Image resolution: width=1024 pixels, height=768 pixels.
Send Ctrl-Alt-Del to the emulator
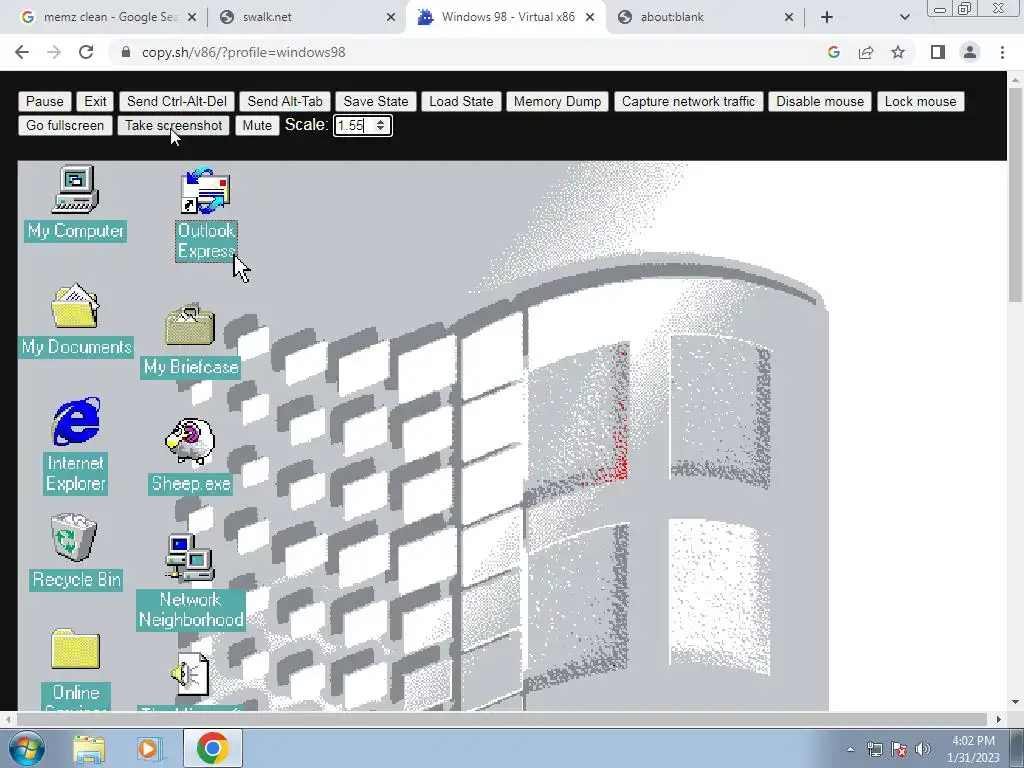(177, 101)
